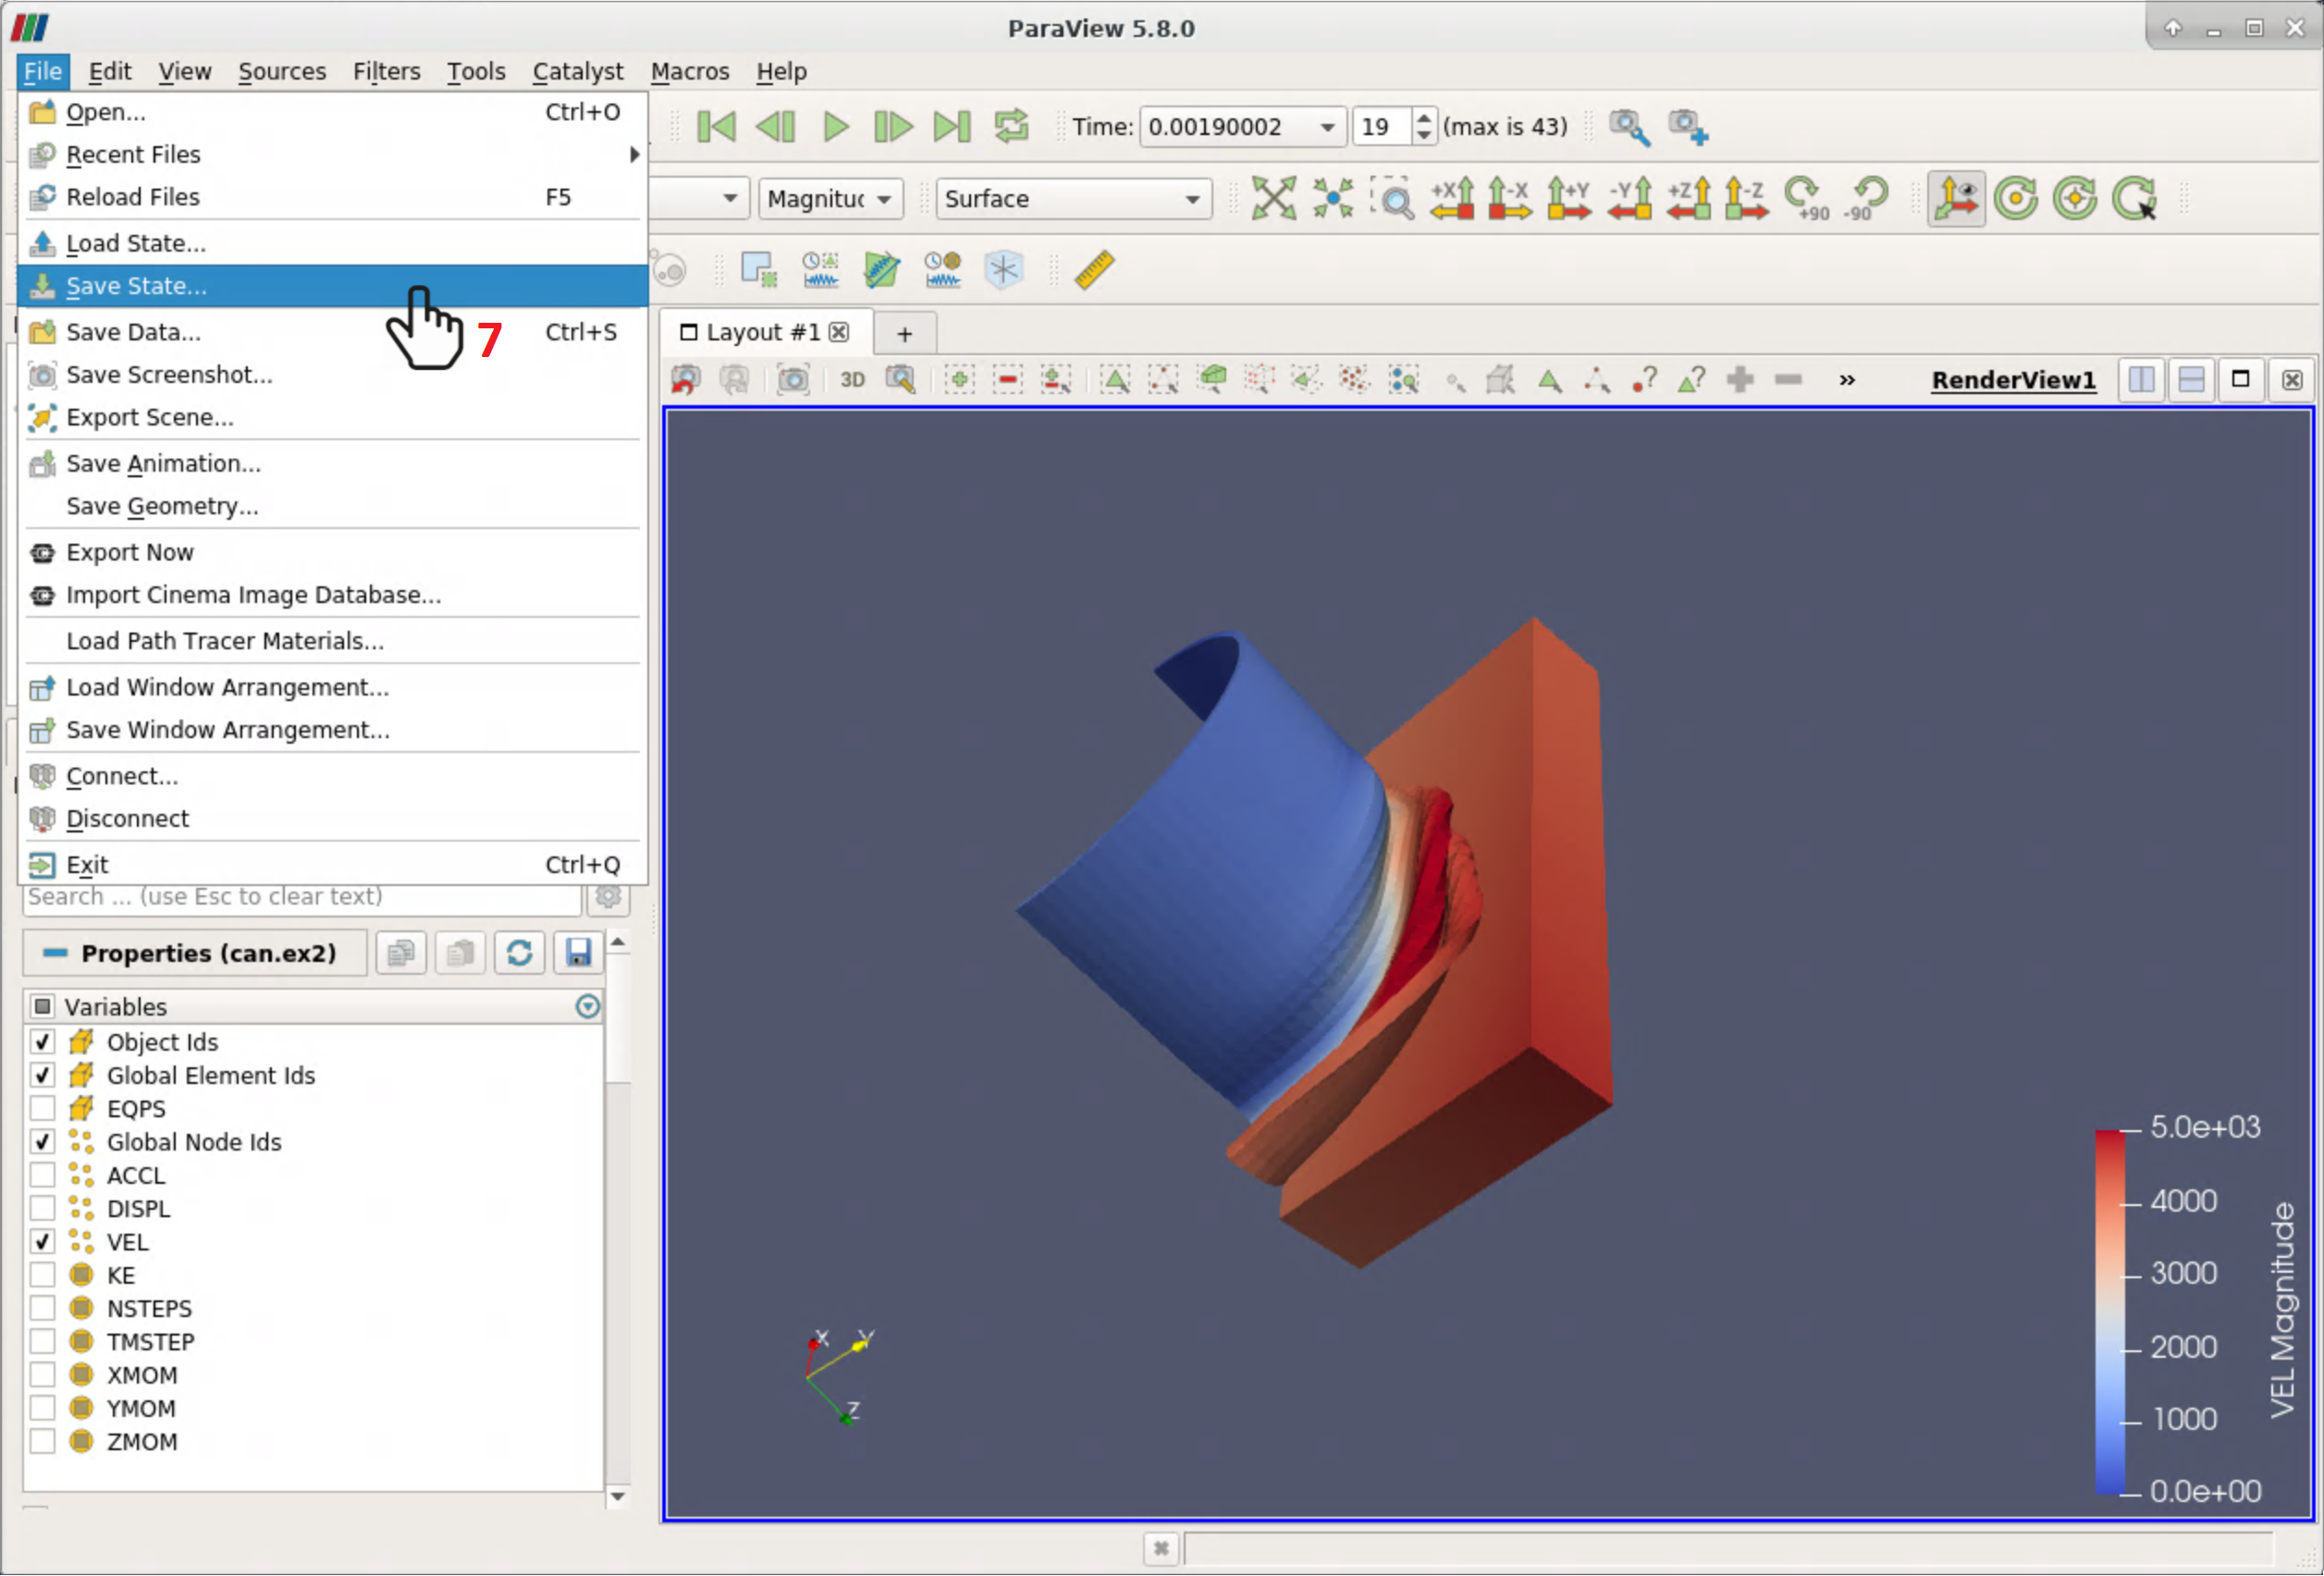Open the Magnitude component dropdown
The height and width of the screenshot is (1576, 2324).
click(x=884, y=199)
